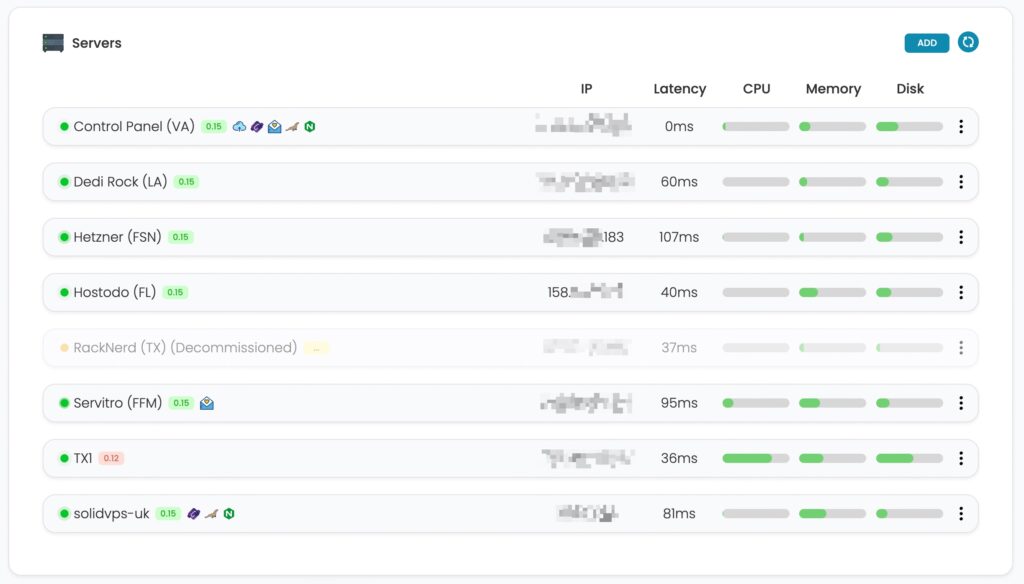Click the seal icon on the Control Panel row
This screenshot has height=584, width=1024.
click(x=292, y=127)
